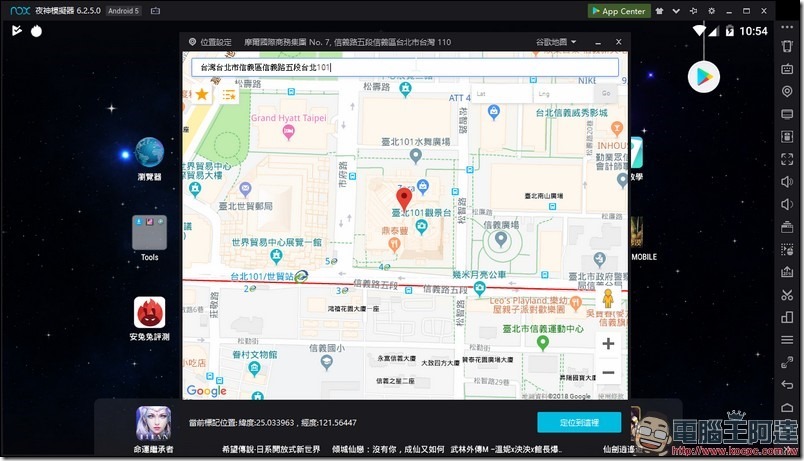Toggle fullscreen mode sidebar icon
Screen dimensions: 804x461
point(787,159)
